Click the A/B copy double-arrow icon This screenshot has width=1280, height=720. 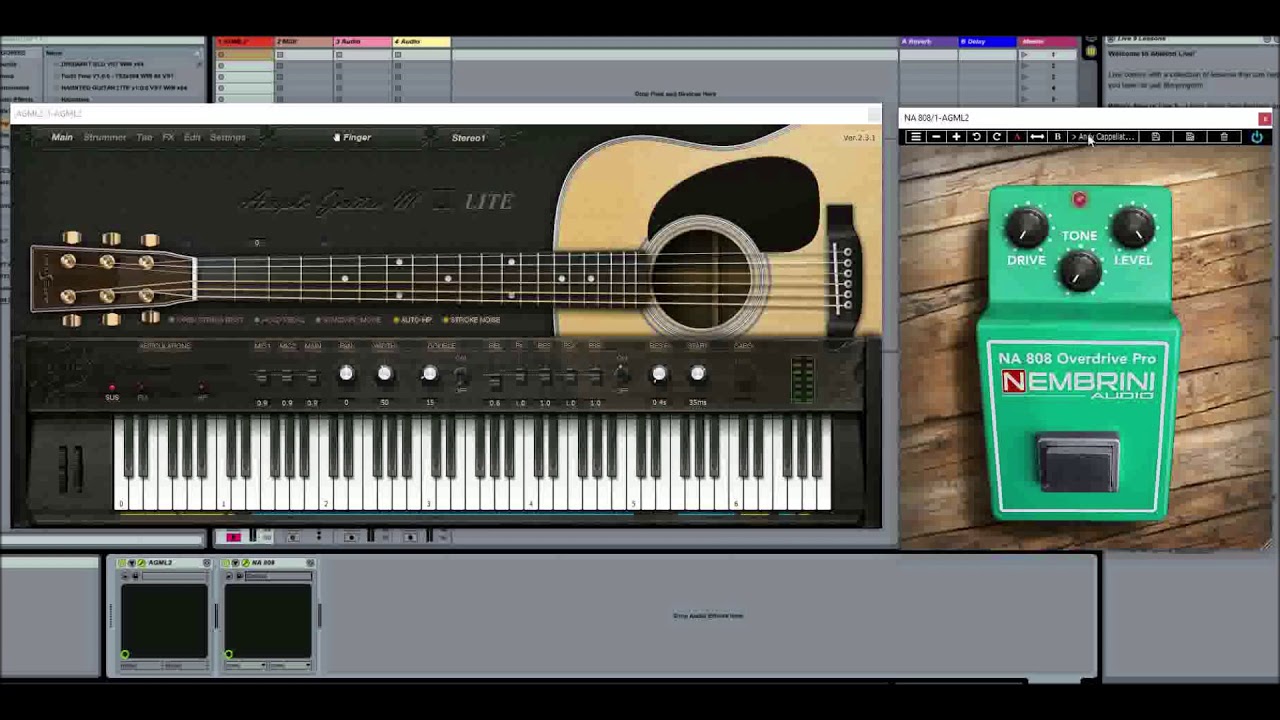[1037, 137]
